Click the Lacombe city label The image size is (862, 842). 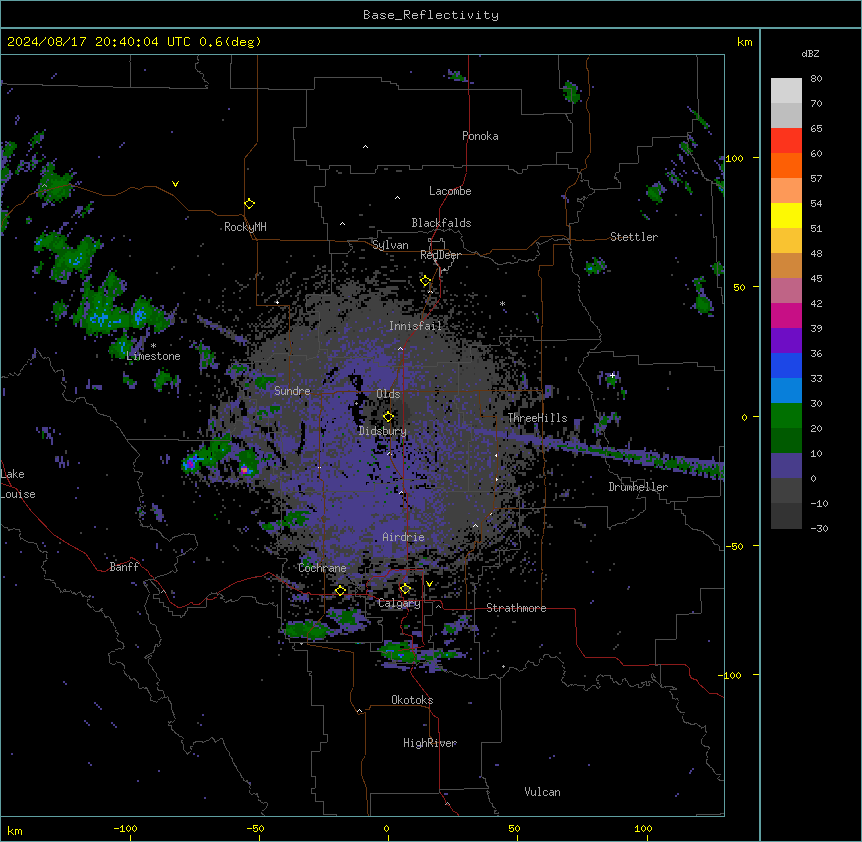pyautogui.click(x=450, y=191)
